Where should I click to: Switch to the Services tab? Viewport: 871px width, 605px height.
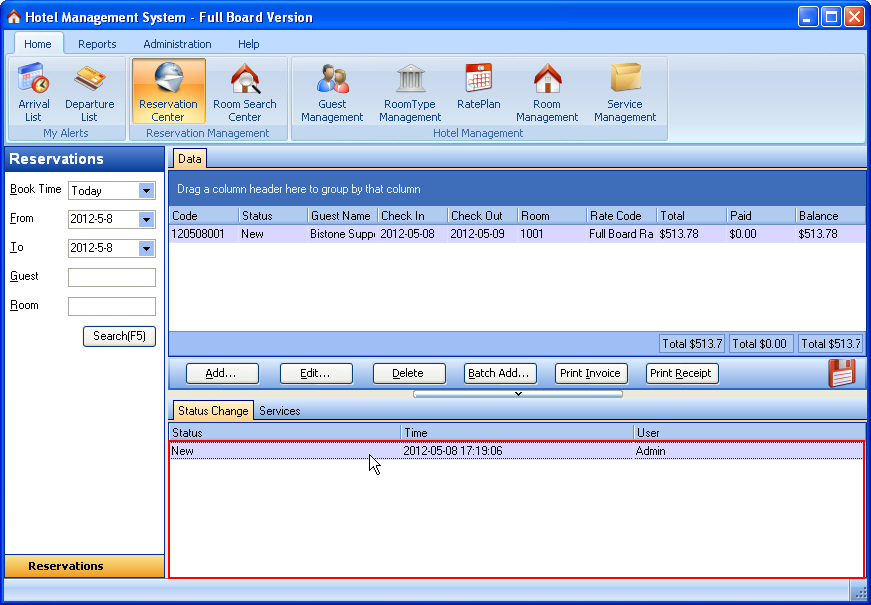(x=280, y=411)
